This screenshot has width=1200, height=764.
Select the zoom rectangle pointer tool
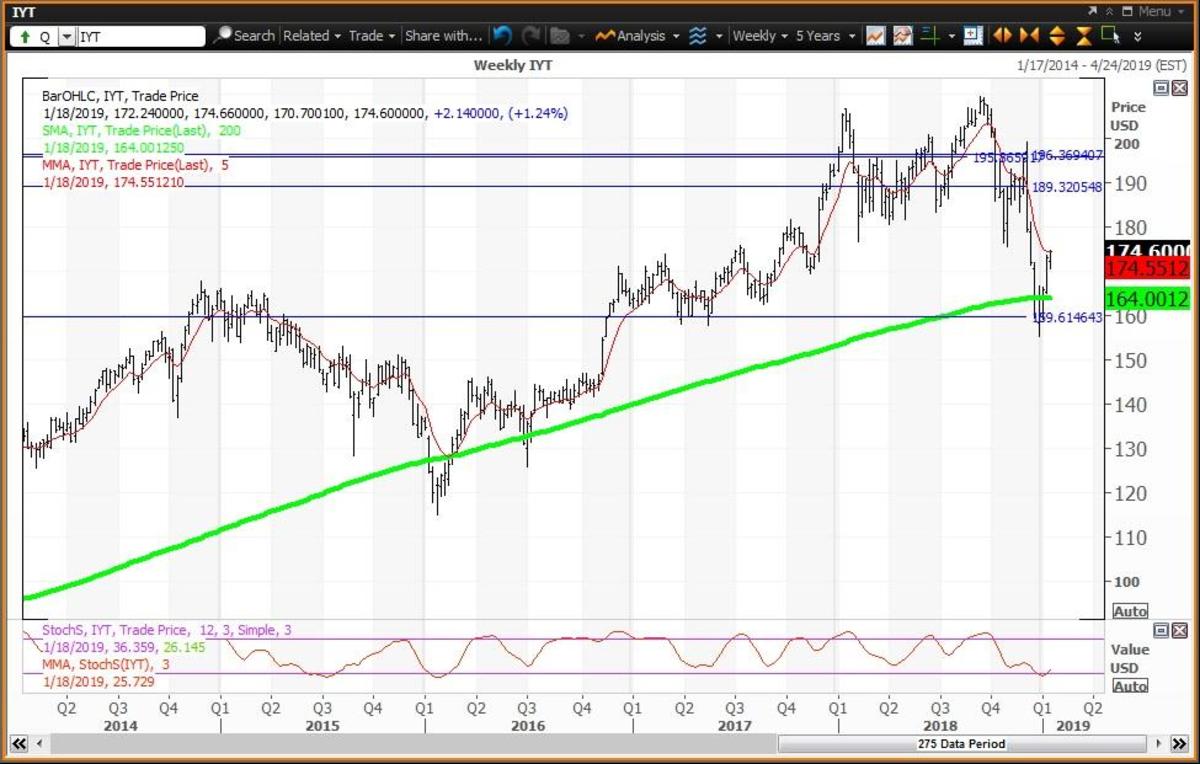1110,36
